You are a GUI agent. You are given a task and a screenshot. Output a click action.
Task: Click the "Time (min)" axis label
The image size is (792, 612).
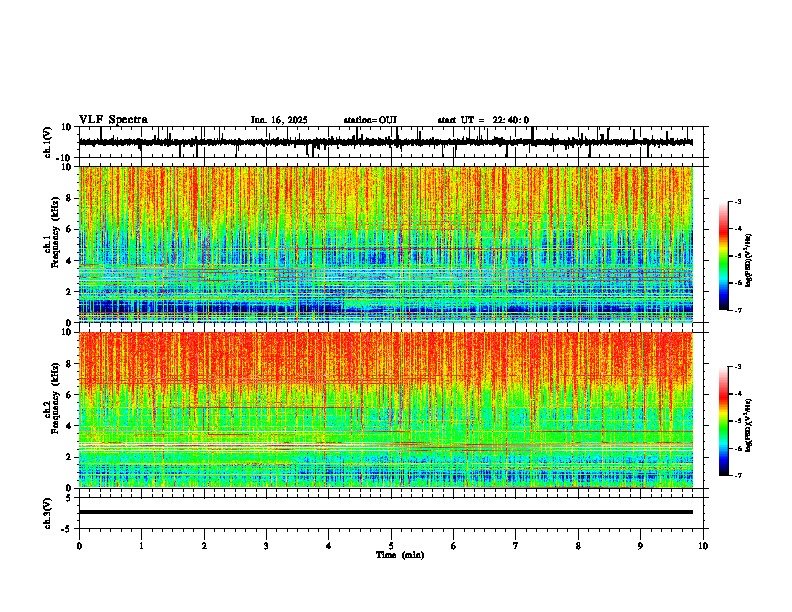(x=400, y=555)
